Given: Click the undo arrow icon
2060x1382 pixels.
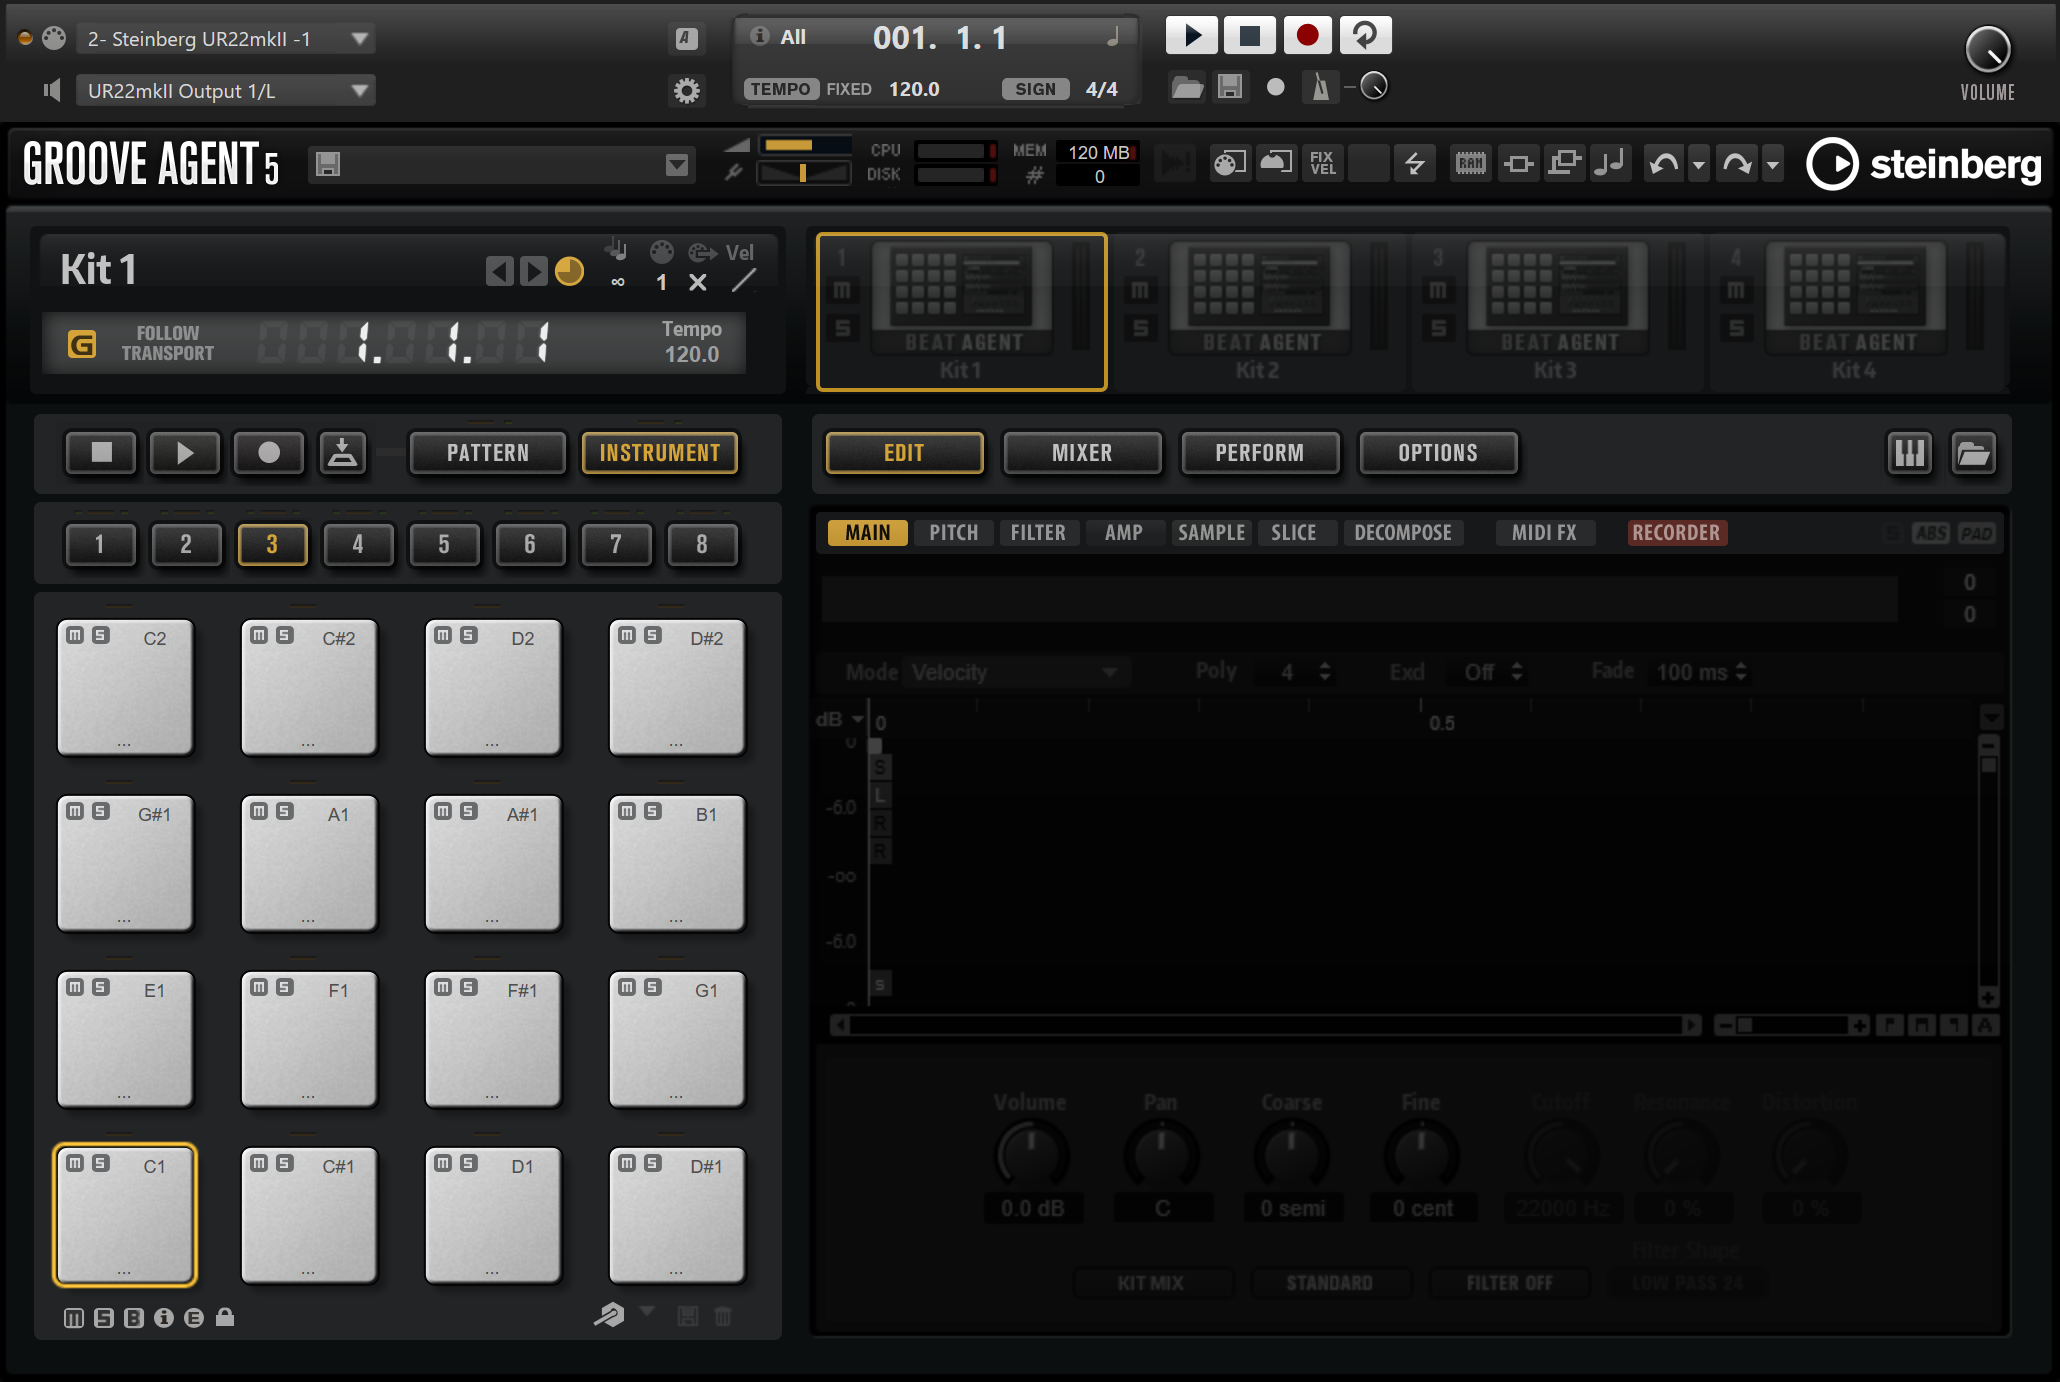Looking at the screenshot, I should [x=1664, y=163].
